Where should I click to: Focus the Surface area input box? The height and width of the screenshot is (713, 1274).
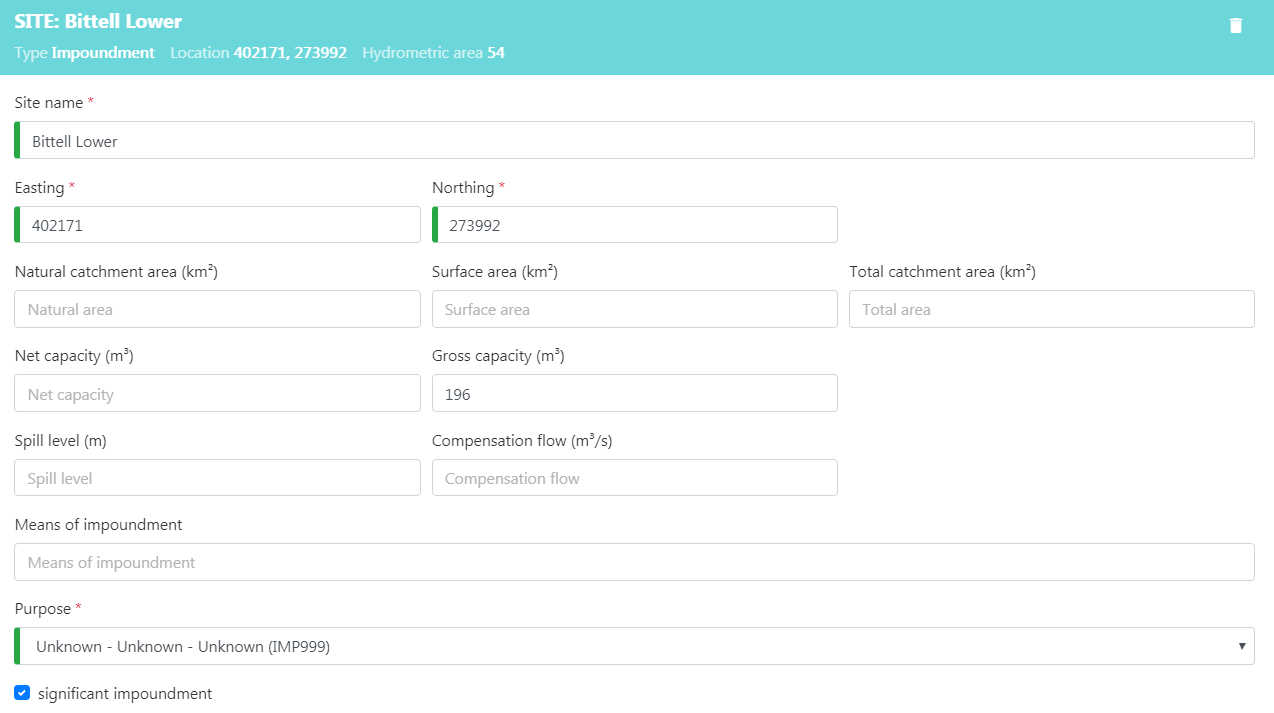coord(634,309)
